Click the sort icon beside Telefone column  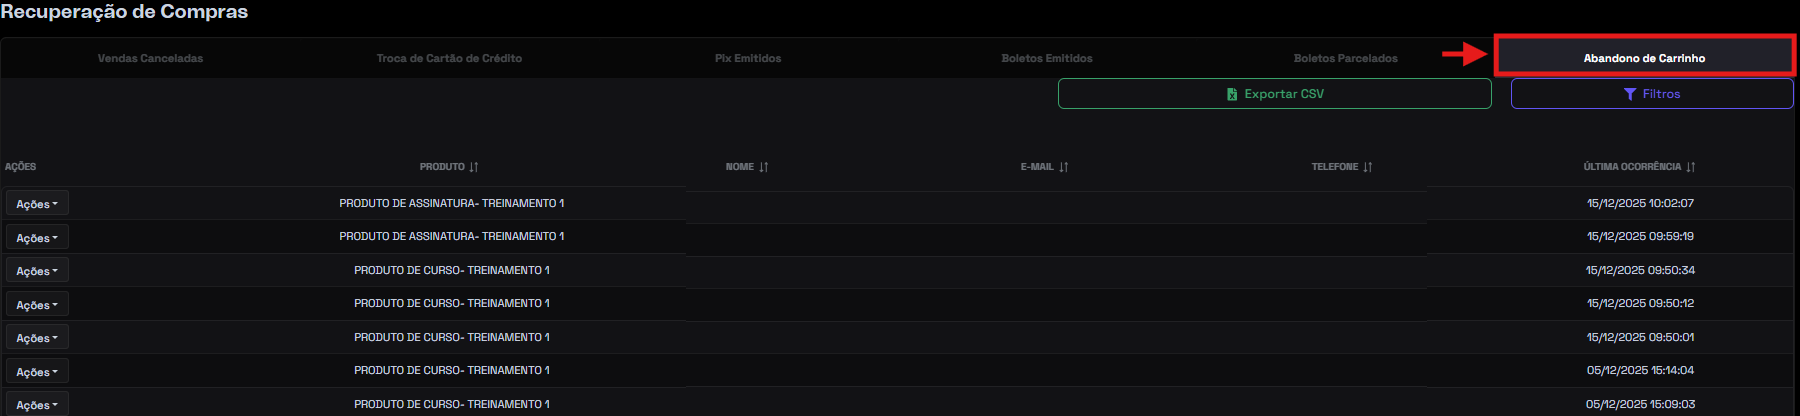click(x=1368, y=167)
